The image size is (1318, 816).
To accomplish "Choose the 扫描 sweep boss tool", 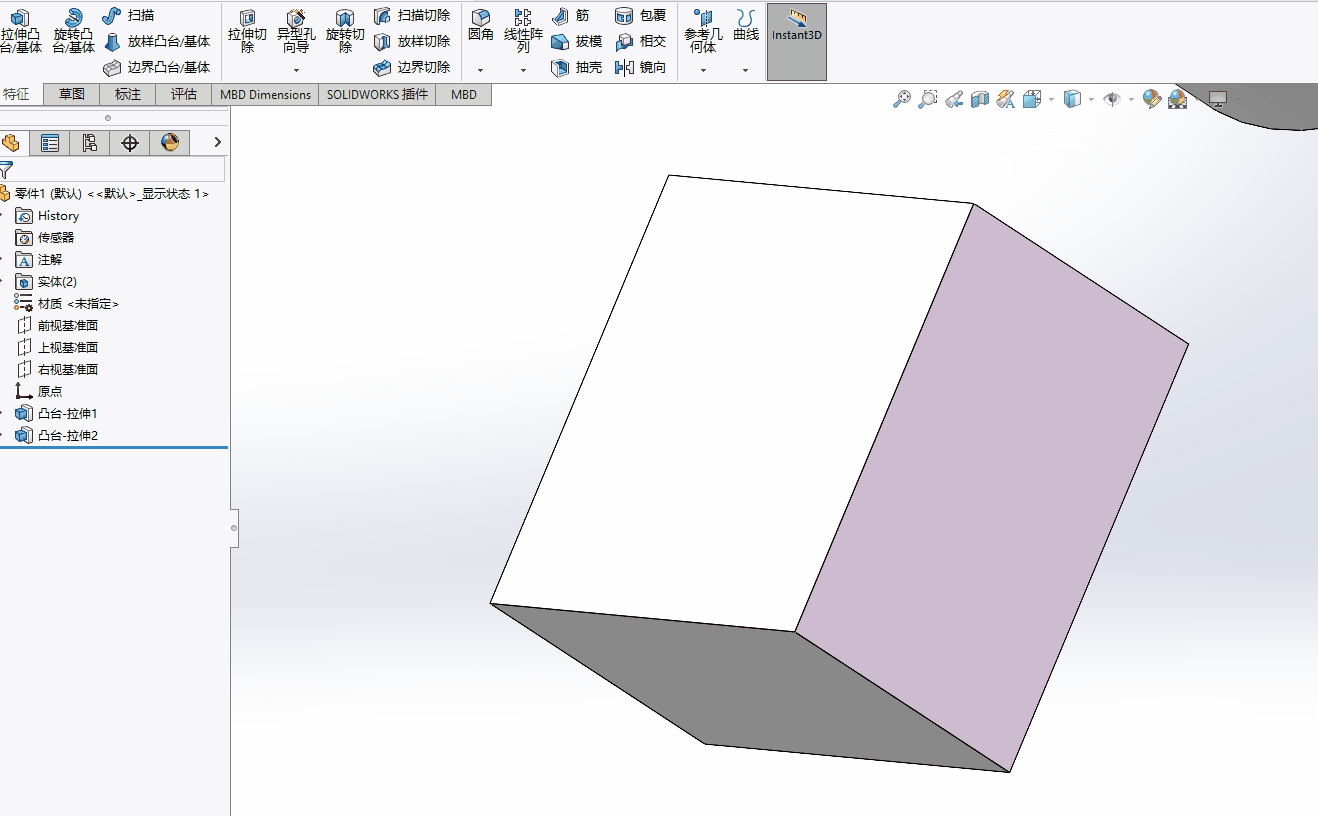I will click(x=128, y=15).
